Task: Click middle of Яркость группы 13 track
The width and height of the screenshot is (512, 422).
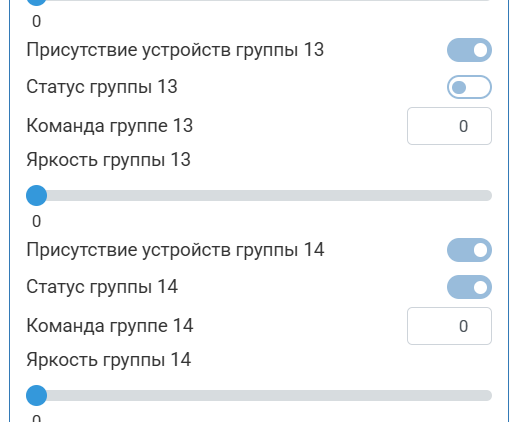Action: [x=259, y=195]
